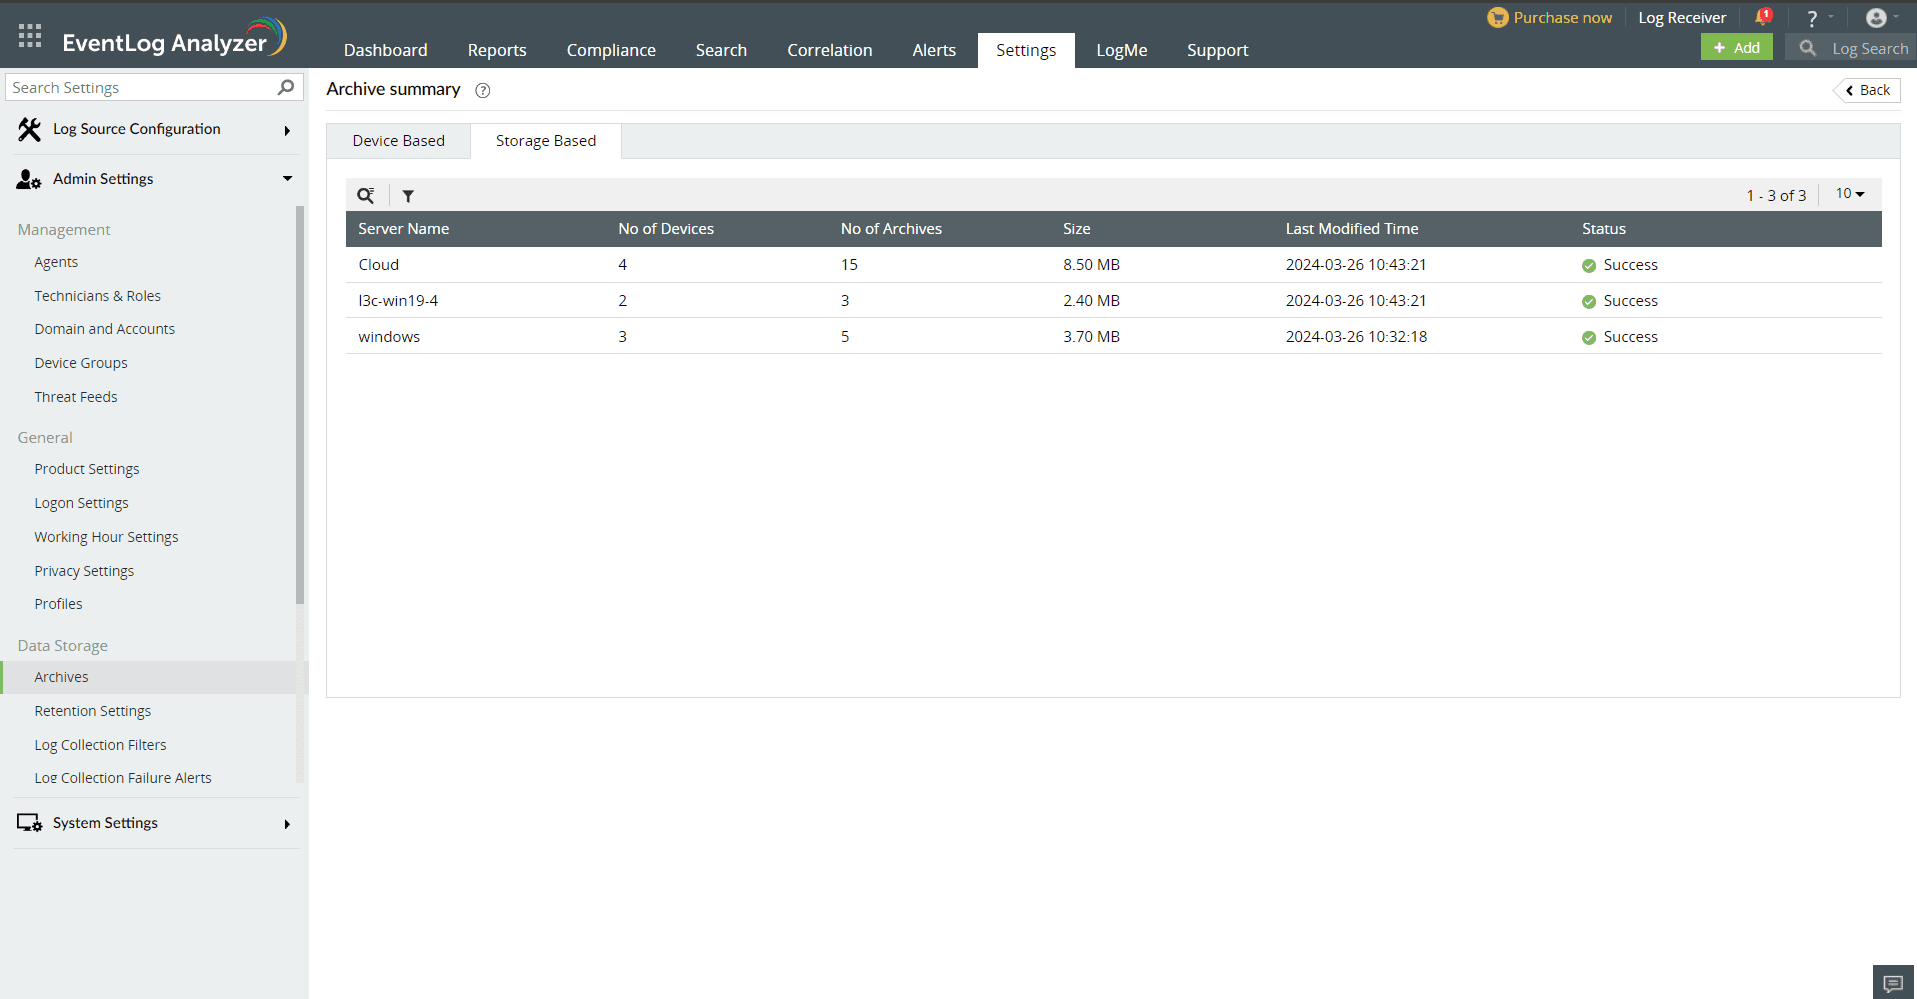This screenshot has width=1917, height=999.
Task: Expand the System Settings section
Action: click(x=287, y=824)
